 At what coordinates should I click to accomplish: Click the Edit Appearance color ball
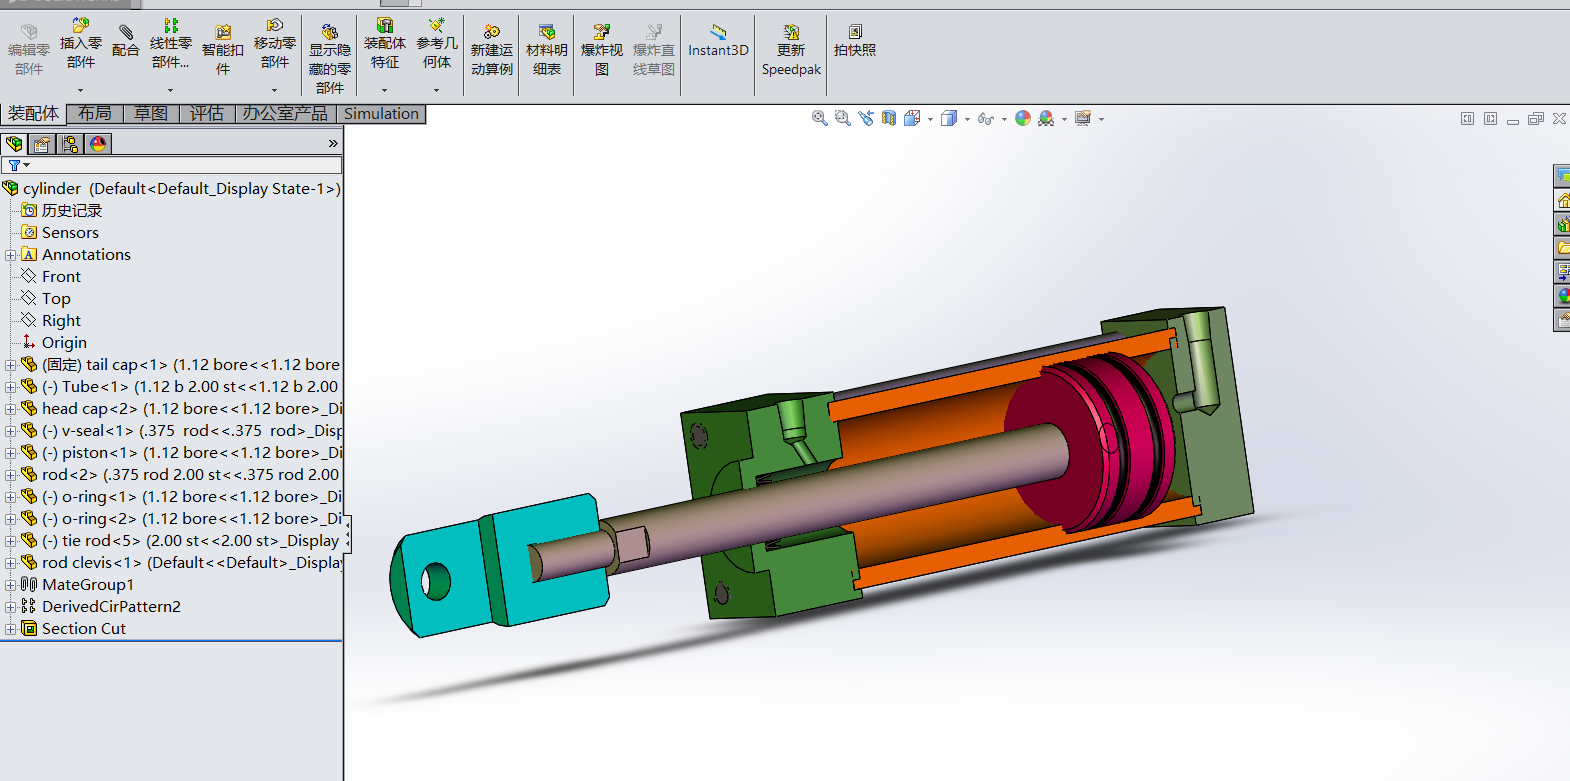point(1022,118)
